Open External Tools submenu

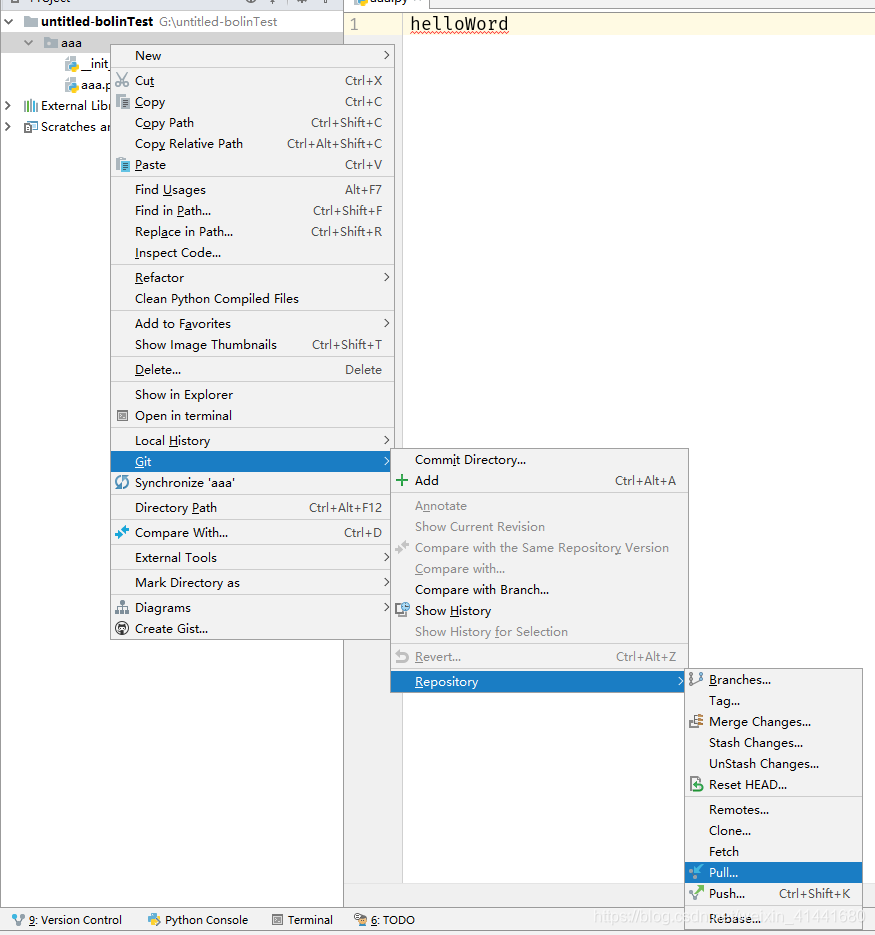(252, 558)
